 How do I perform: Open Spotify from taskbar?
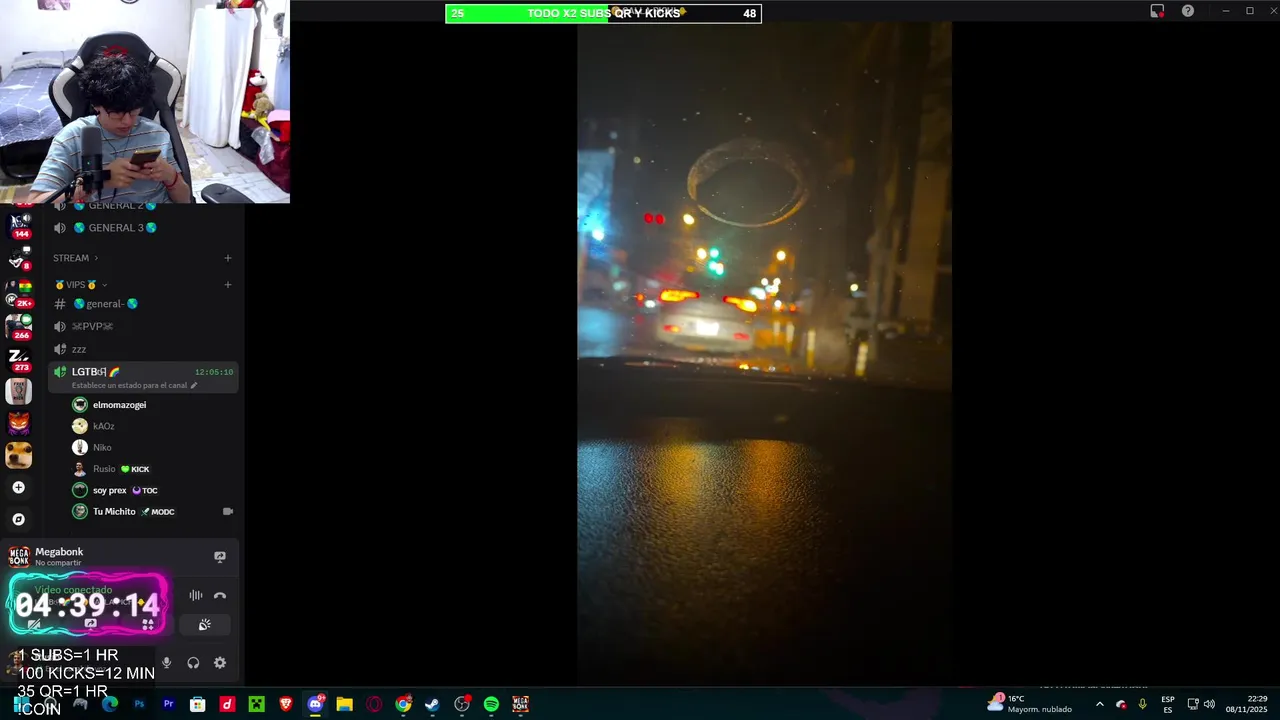(491, 704)
